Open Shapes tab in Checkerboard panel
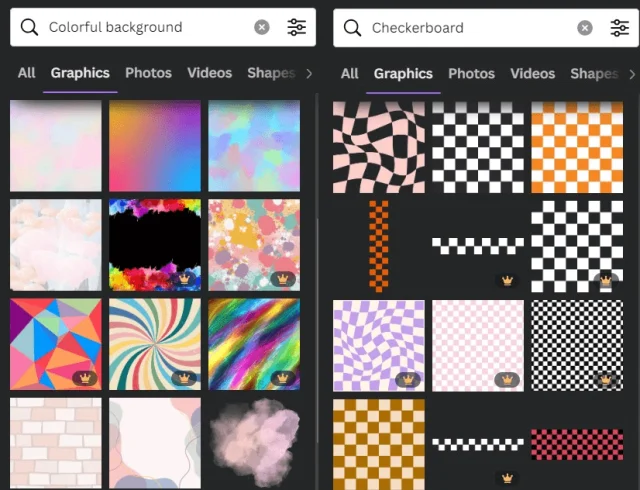The image size is (640, 490). [x=594, y=74]
